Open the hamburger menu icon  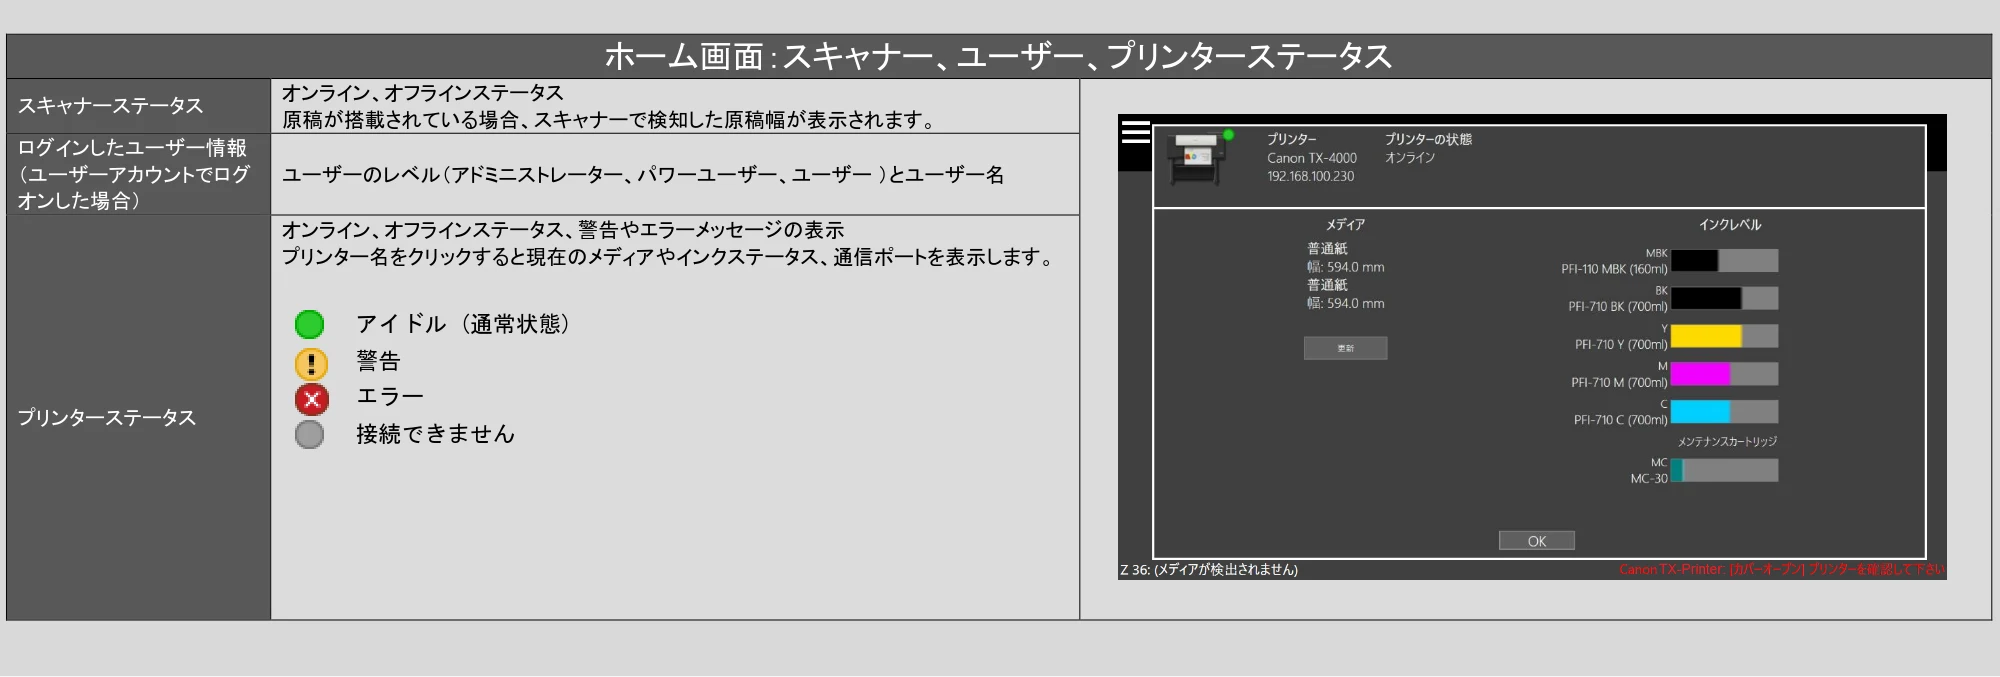point(1135,132)
